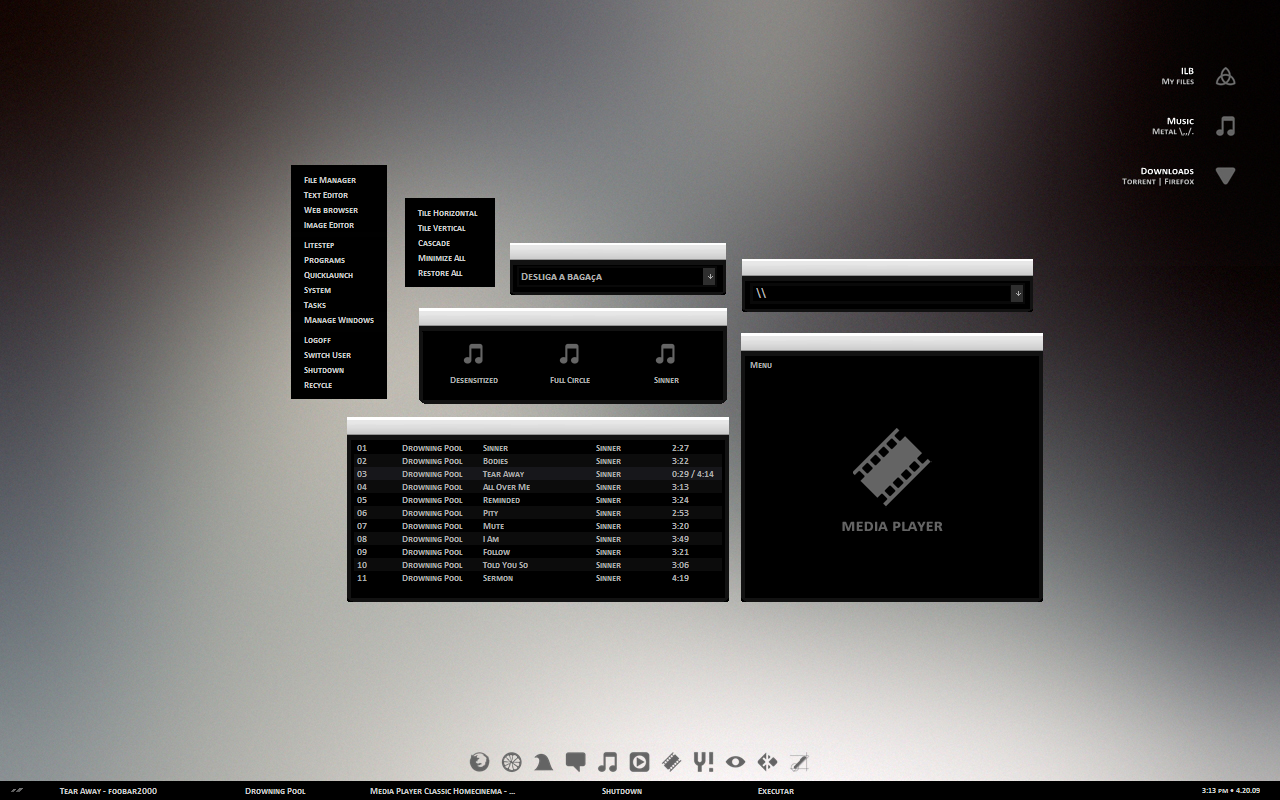Select the playing track 03 Tear Away
1280x800 pixels.
point(537,474)
